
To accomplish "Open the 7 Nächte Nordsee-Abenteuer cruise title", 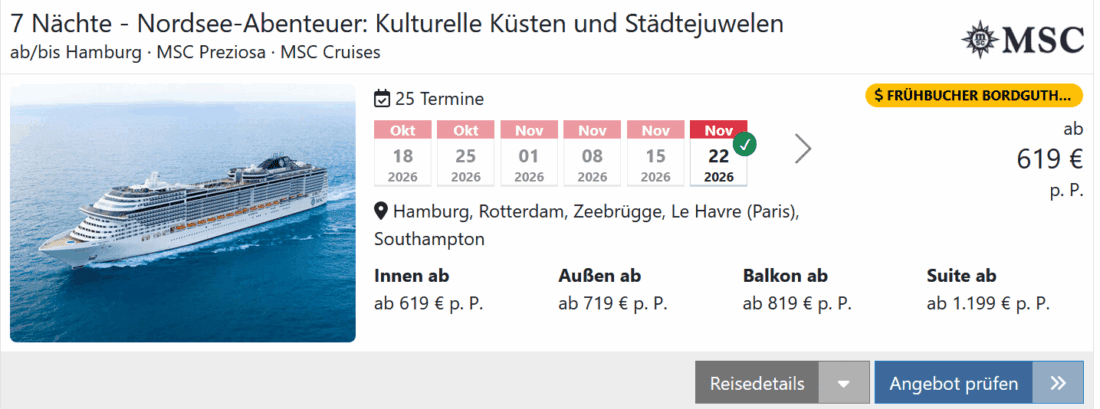I will (397, 24).
